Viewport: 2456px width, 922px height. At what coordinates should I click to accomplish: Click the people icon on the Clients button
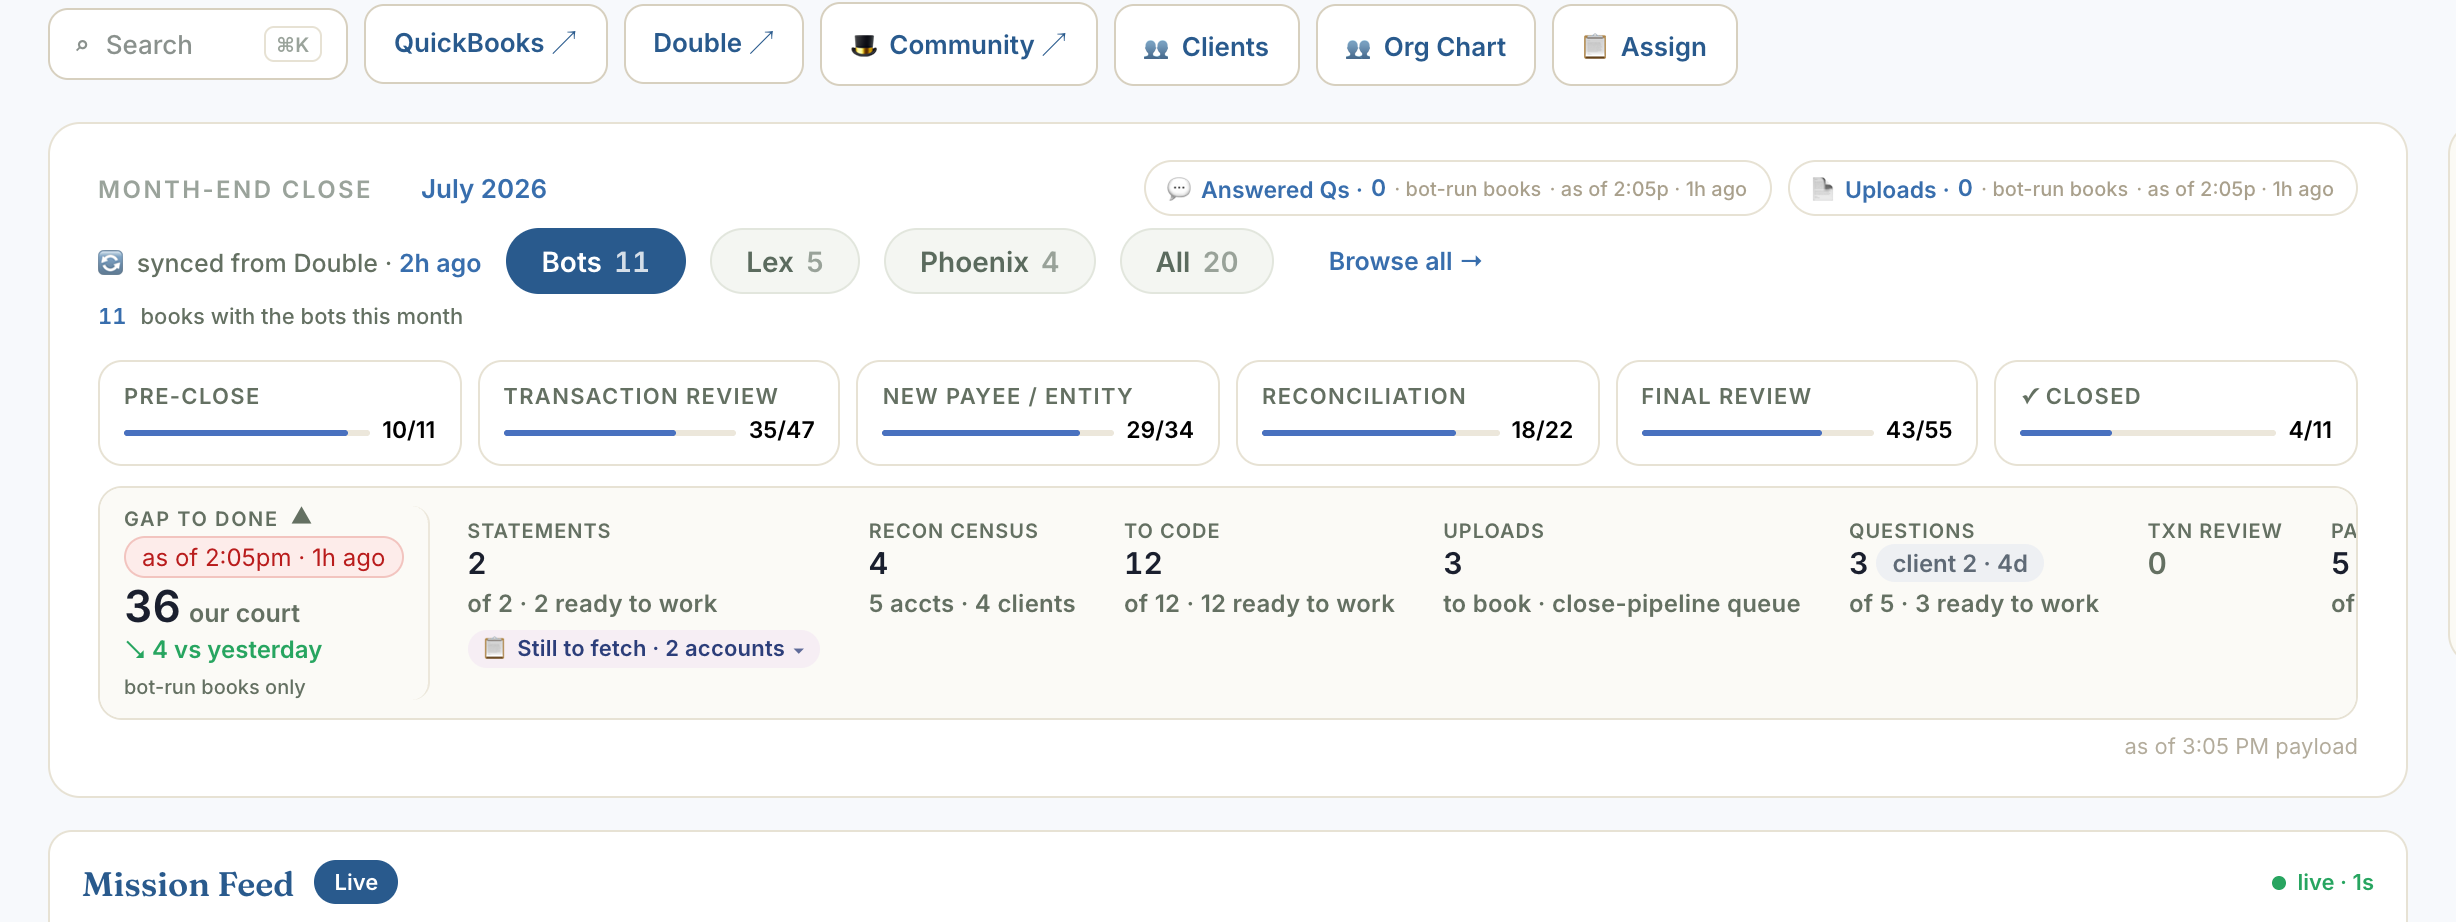tap(1156, 47)
